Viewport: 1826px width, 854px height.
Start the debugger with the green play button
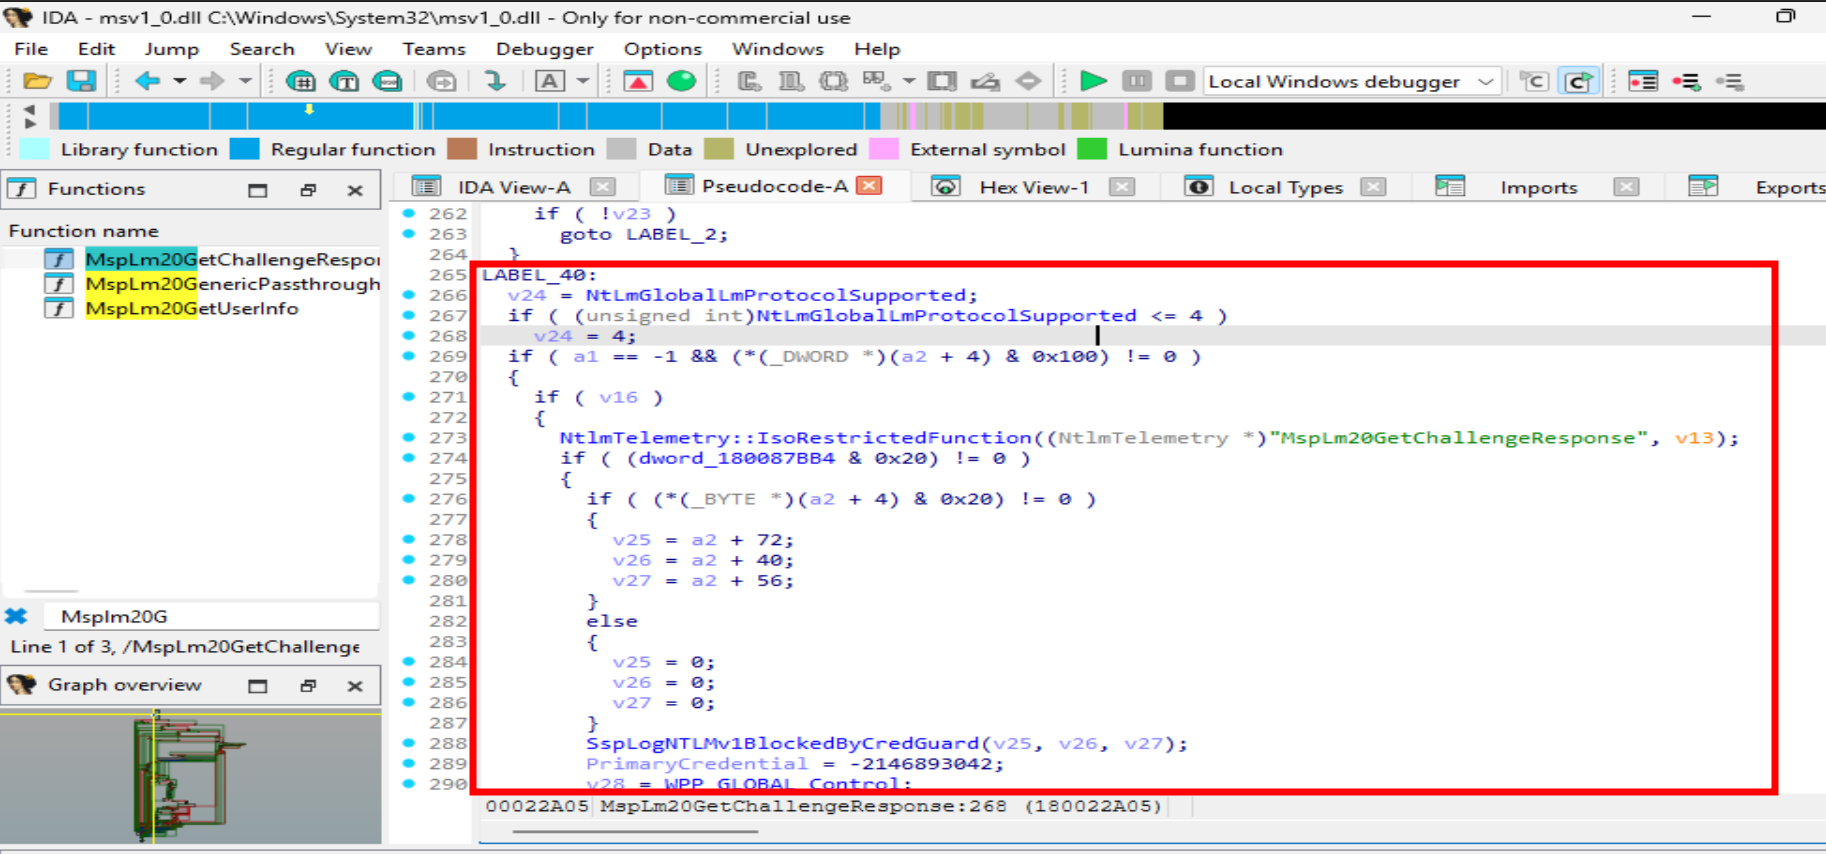pyautogui.click(x=1093, y=81)
